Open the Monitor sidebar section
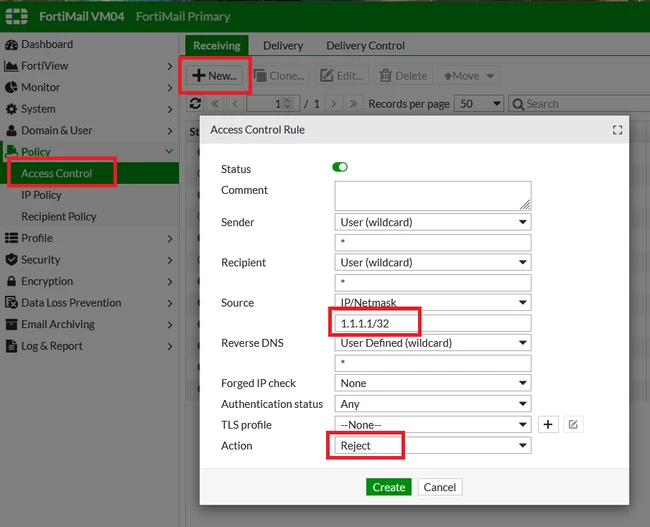Viewport: 650px width, 527px height. (40, 87)
